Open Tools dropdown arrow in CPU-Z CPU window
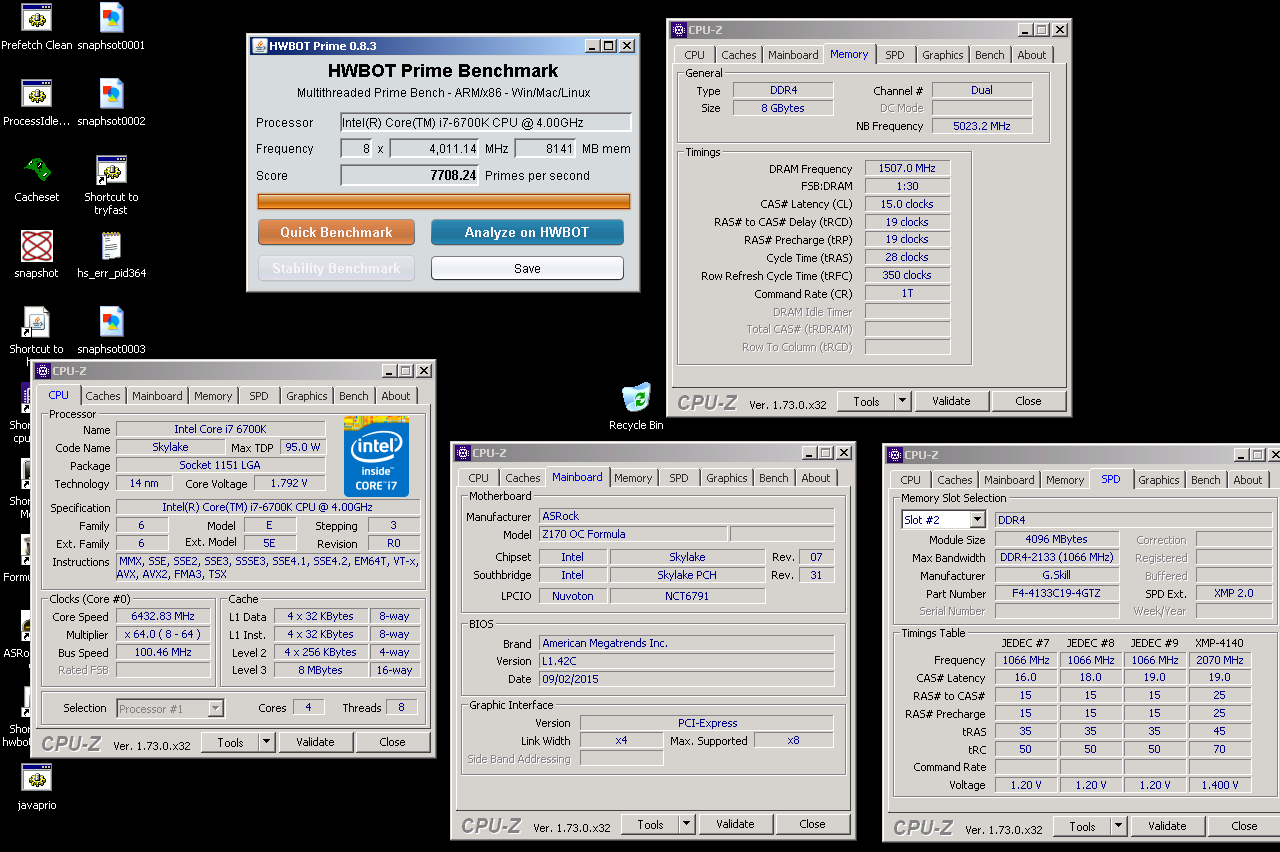Screen dimensions: 1280x852 [x=266, y=742]
